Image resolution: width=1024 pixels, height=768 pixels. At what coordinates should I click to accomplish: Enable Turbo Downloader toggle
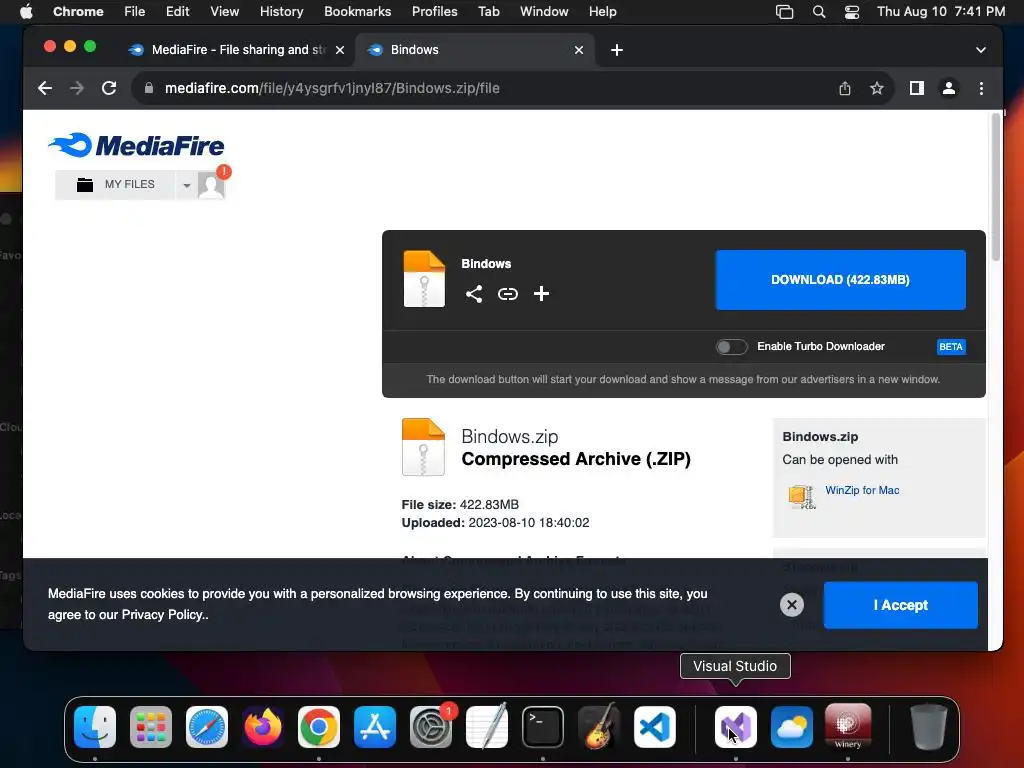tap(731, 347)
